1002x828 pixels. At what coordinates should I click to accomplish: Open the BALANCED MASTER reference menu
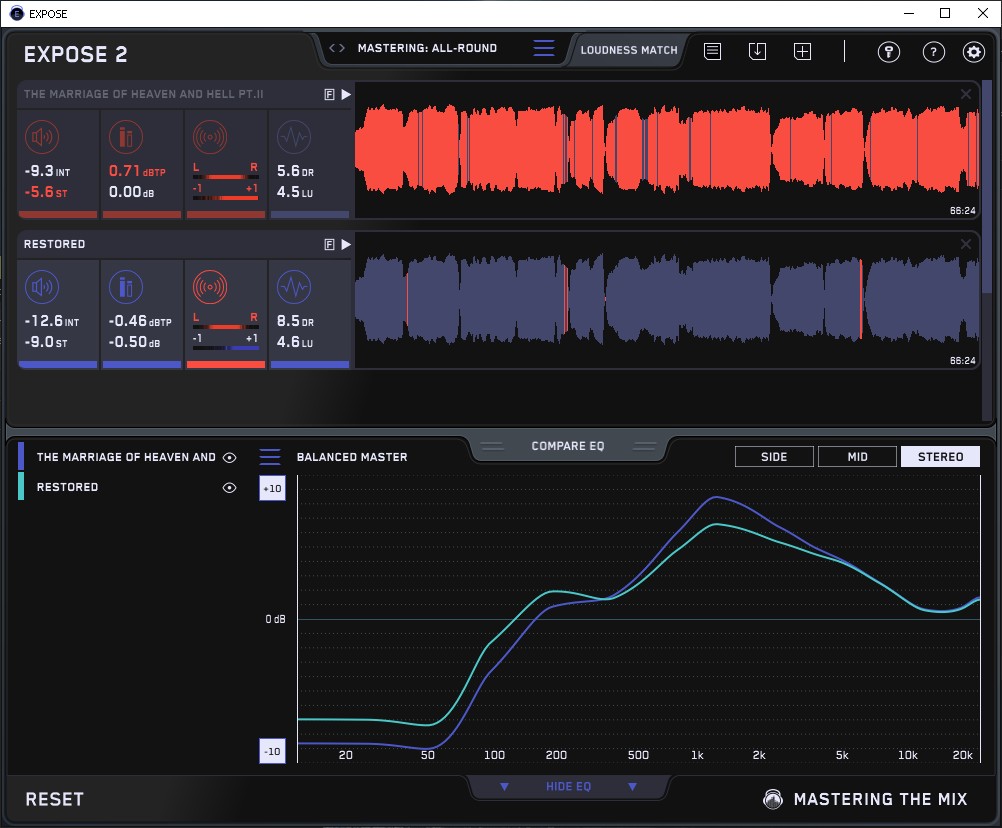pyautogui.click(x=270, y=457)
